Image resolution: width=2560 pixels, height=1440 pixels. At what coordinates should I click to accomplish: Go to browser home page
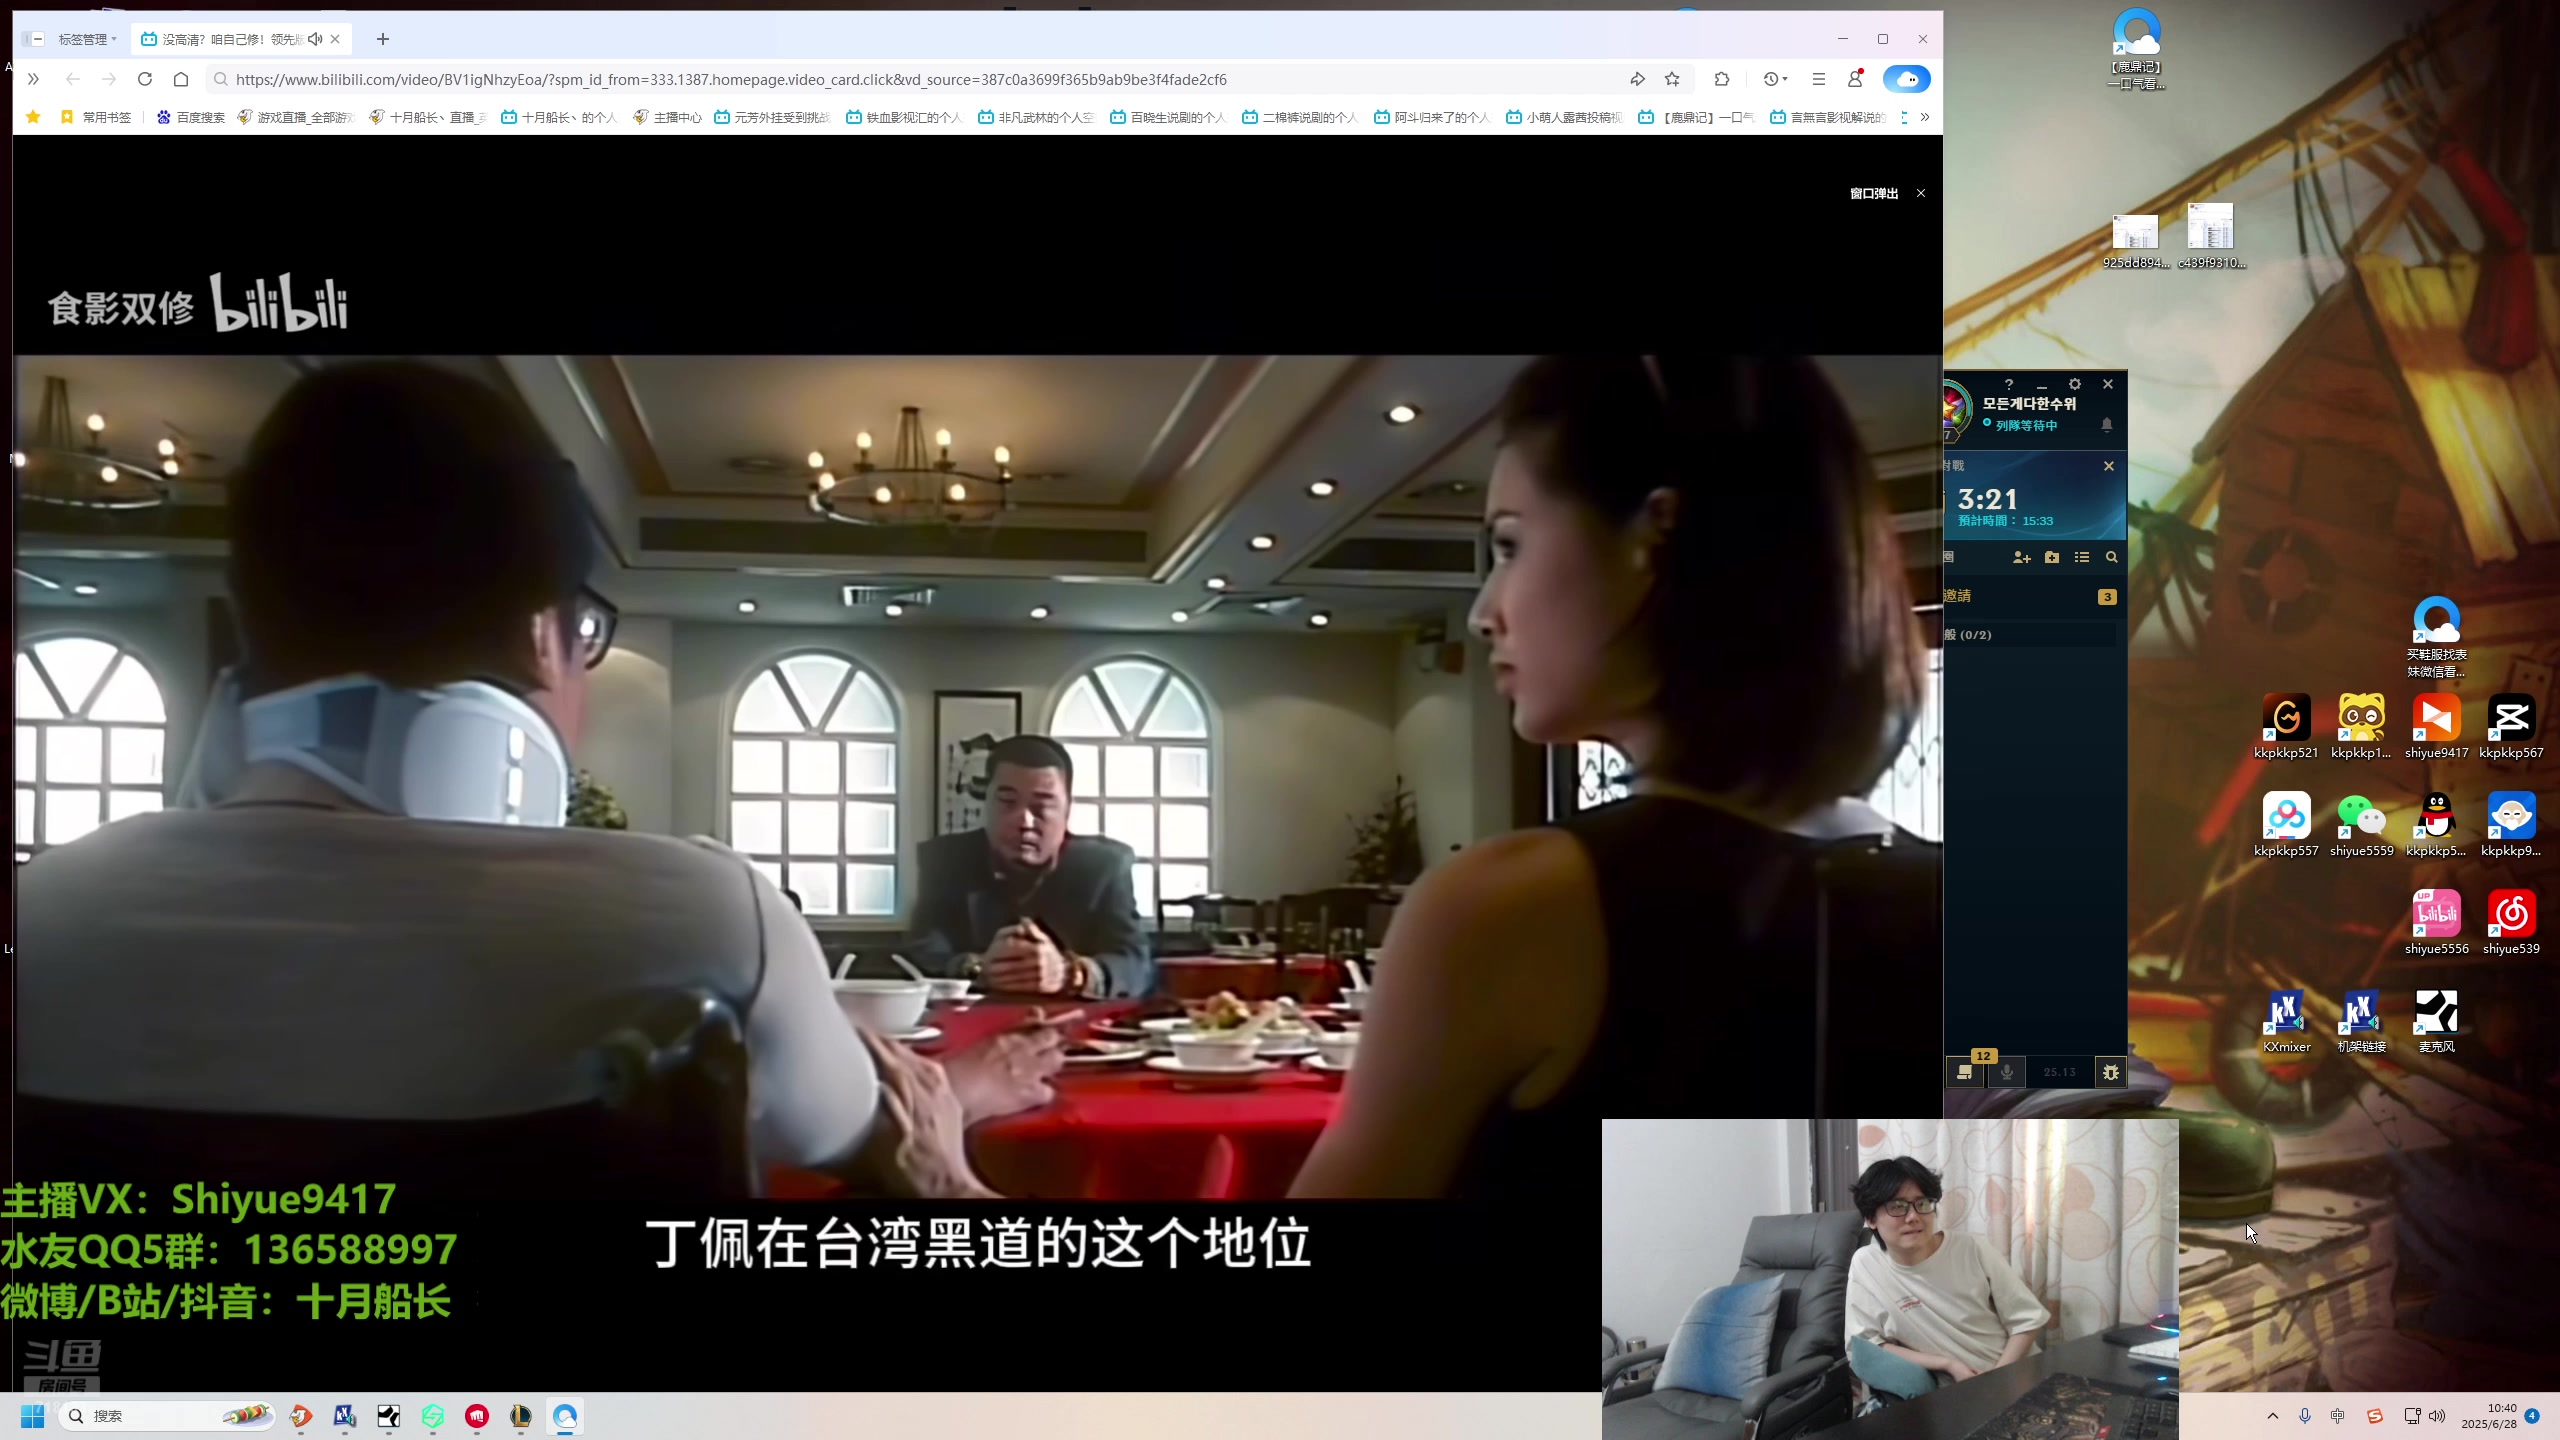(x=181, y=79)
